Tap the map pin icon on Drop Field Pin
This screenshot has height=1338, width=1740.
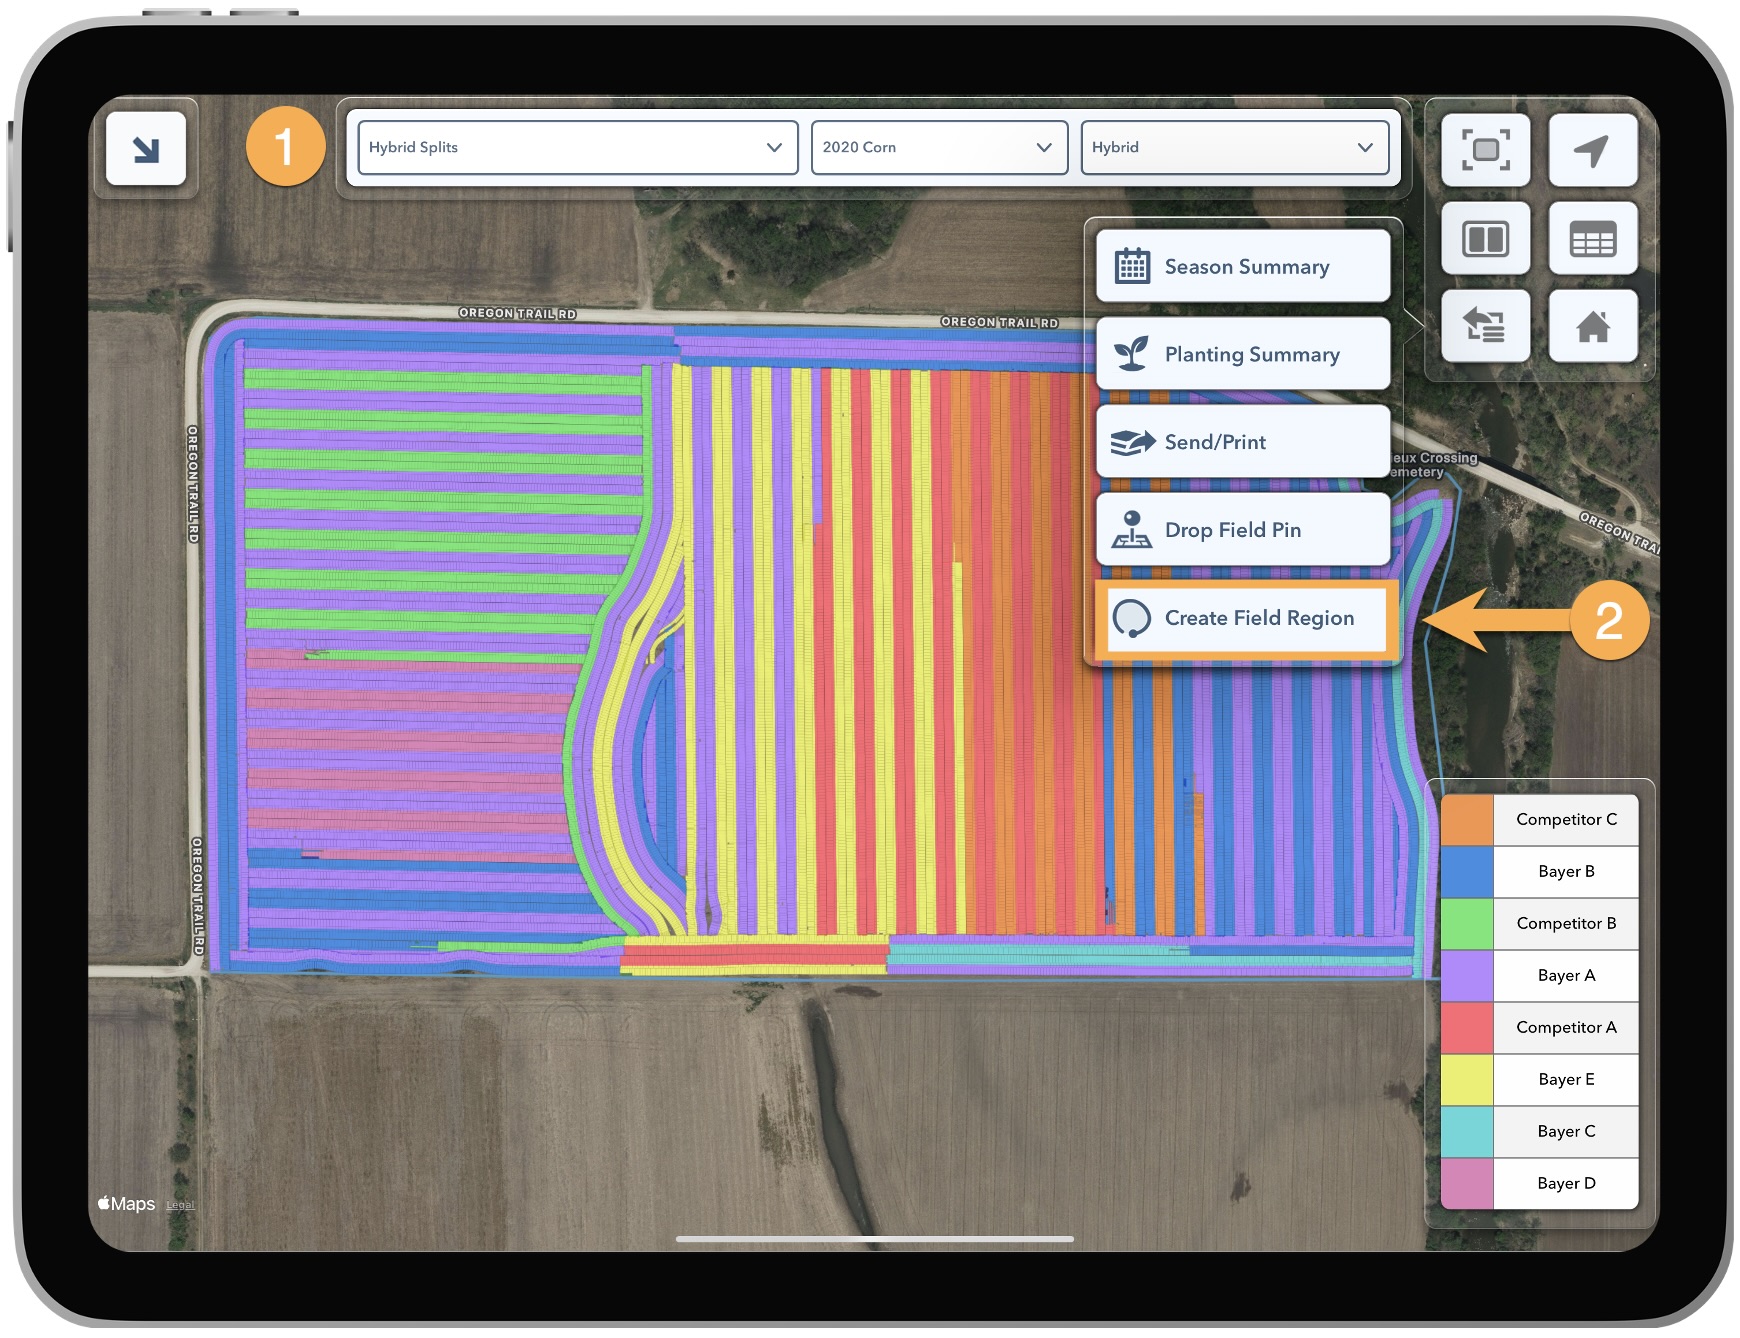tap(1132, 530)
